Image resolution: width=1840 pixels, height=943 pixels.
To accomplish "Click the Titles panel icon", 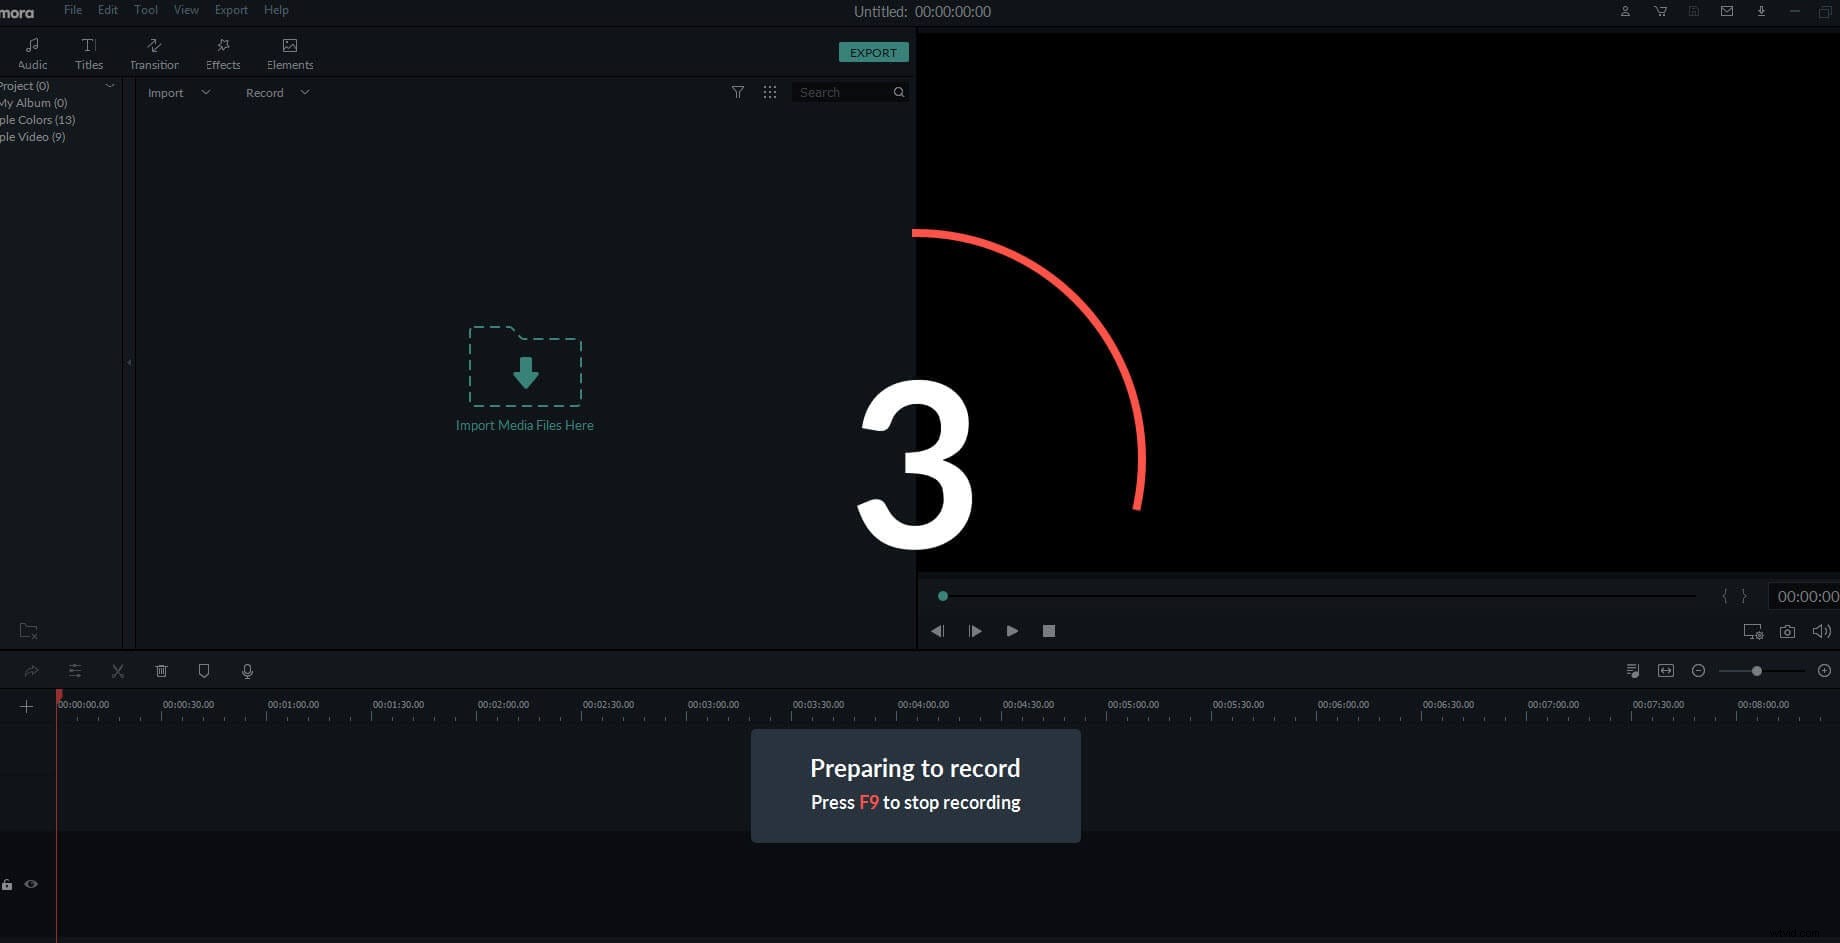I will [88, 52].
